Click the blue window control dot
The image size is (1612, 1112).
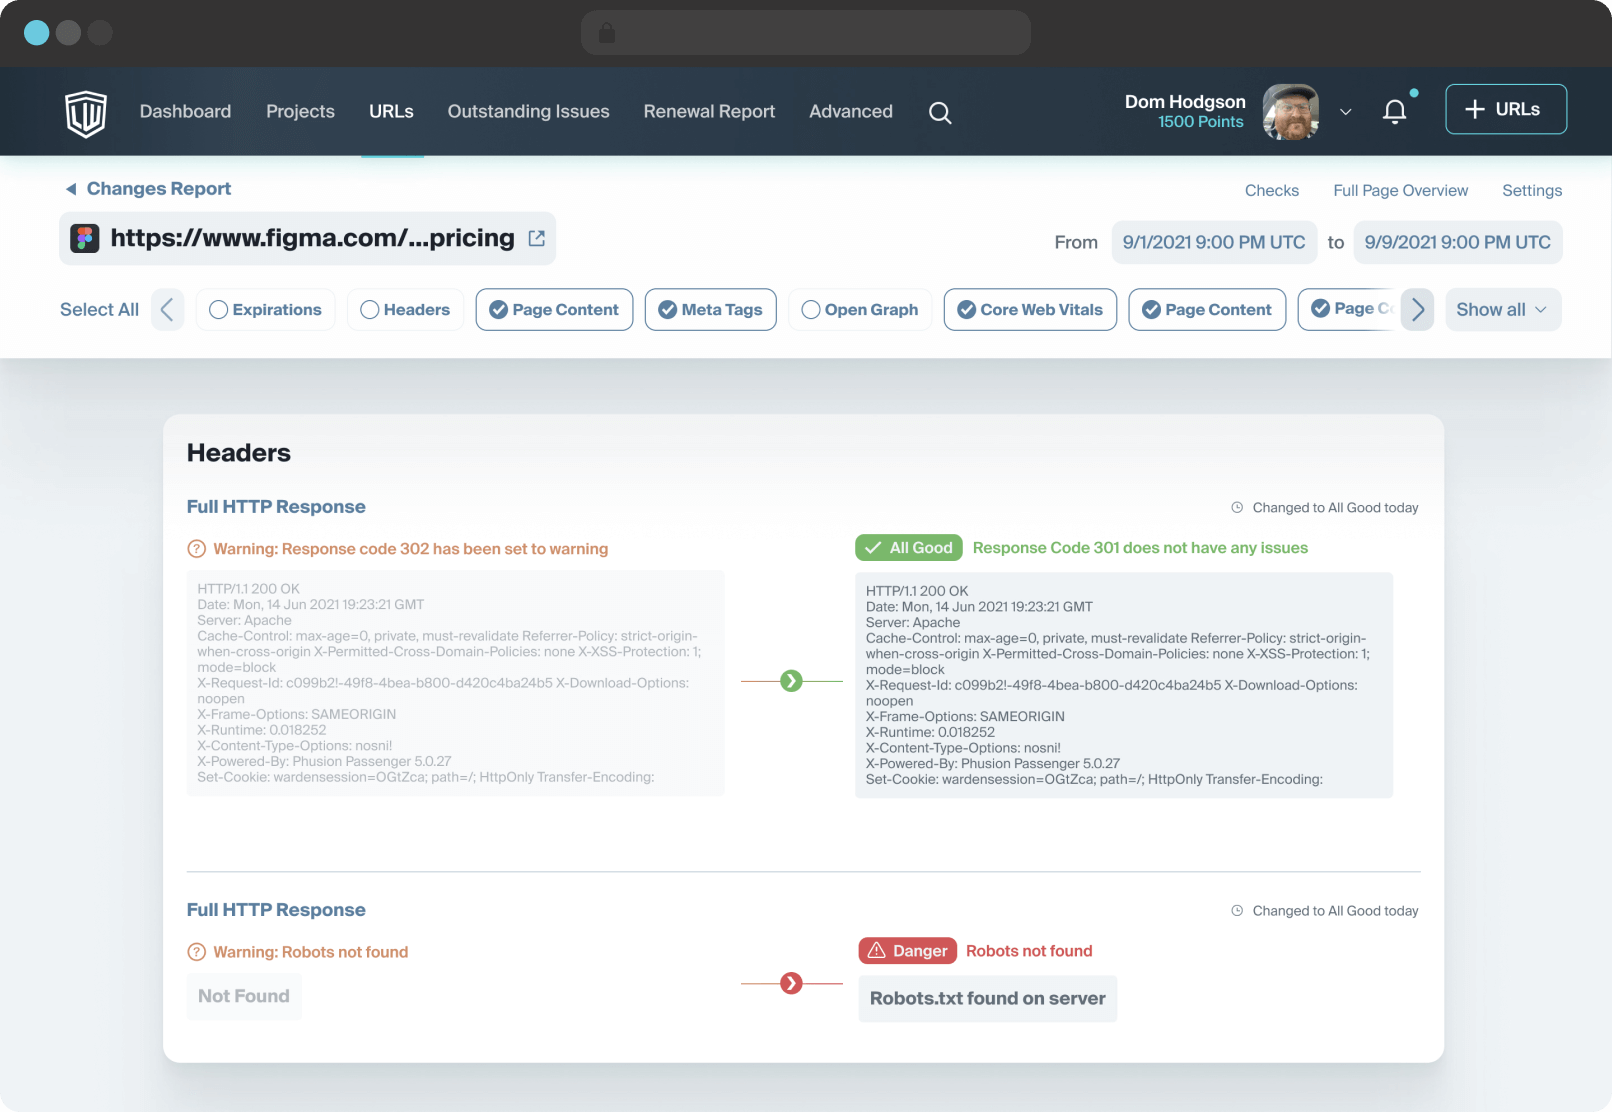[x=37, y=33]
